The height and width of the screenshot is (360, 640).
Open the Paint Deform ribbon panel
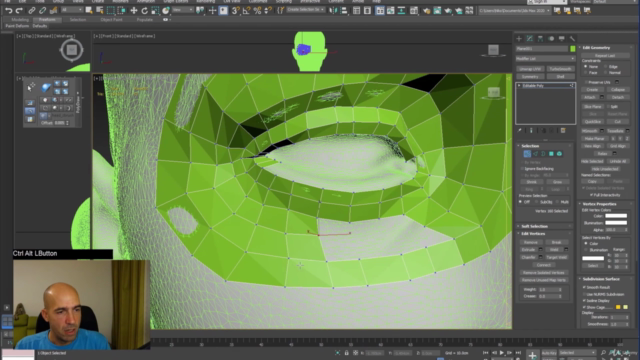[17, 26]
